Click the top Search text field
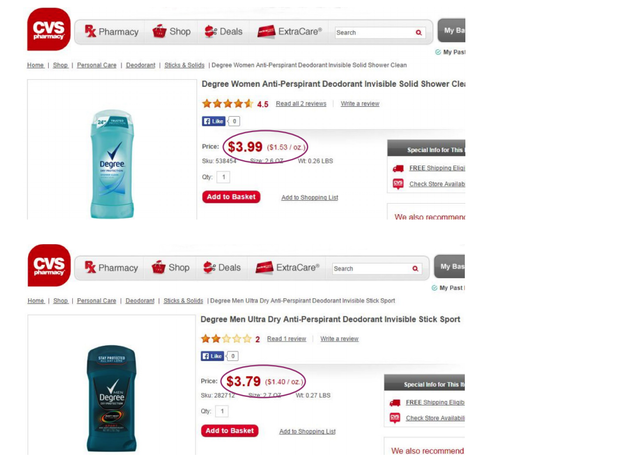Screen dimensions: 625x469 375,33
